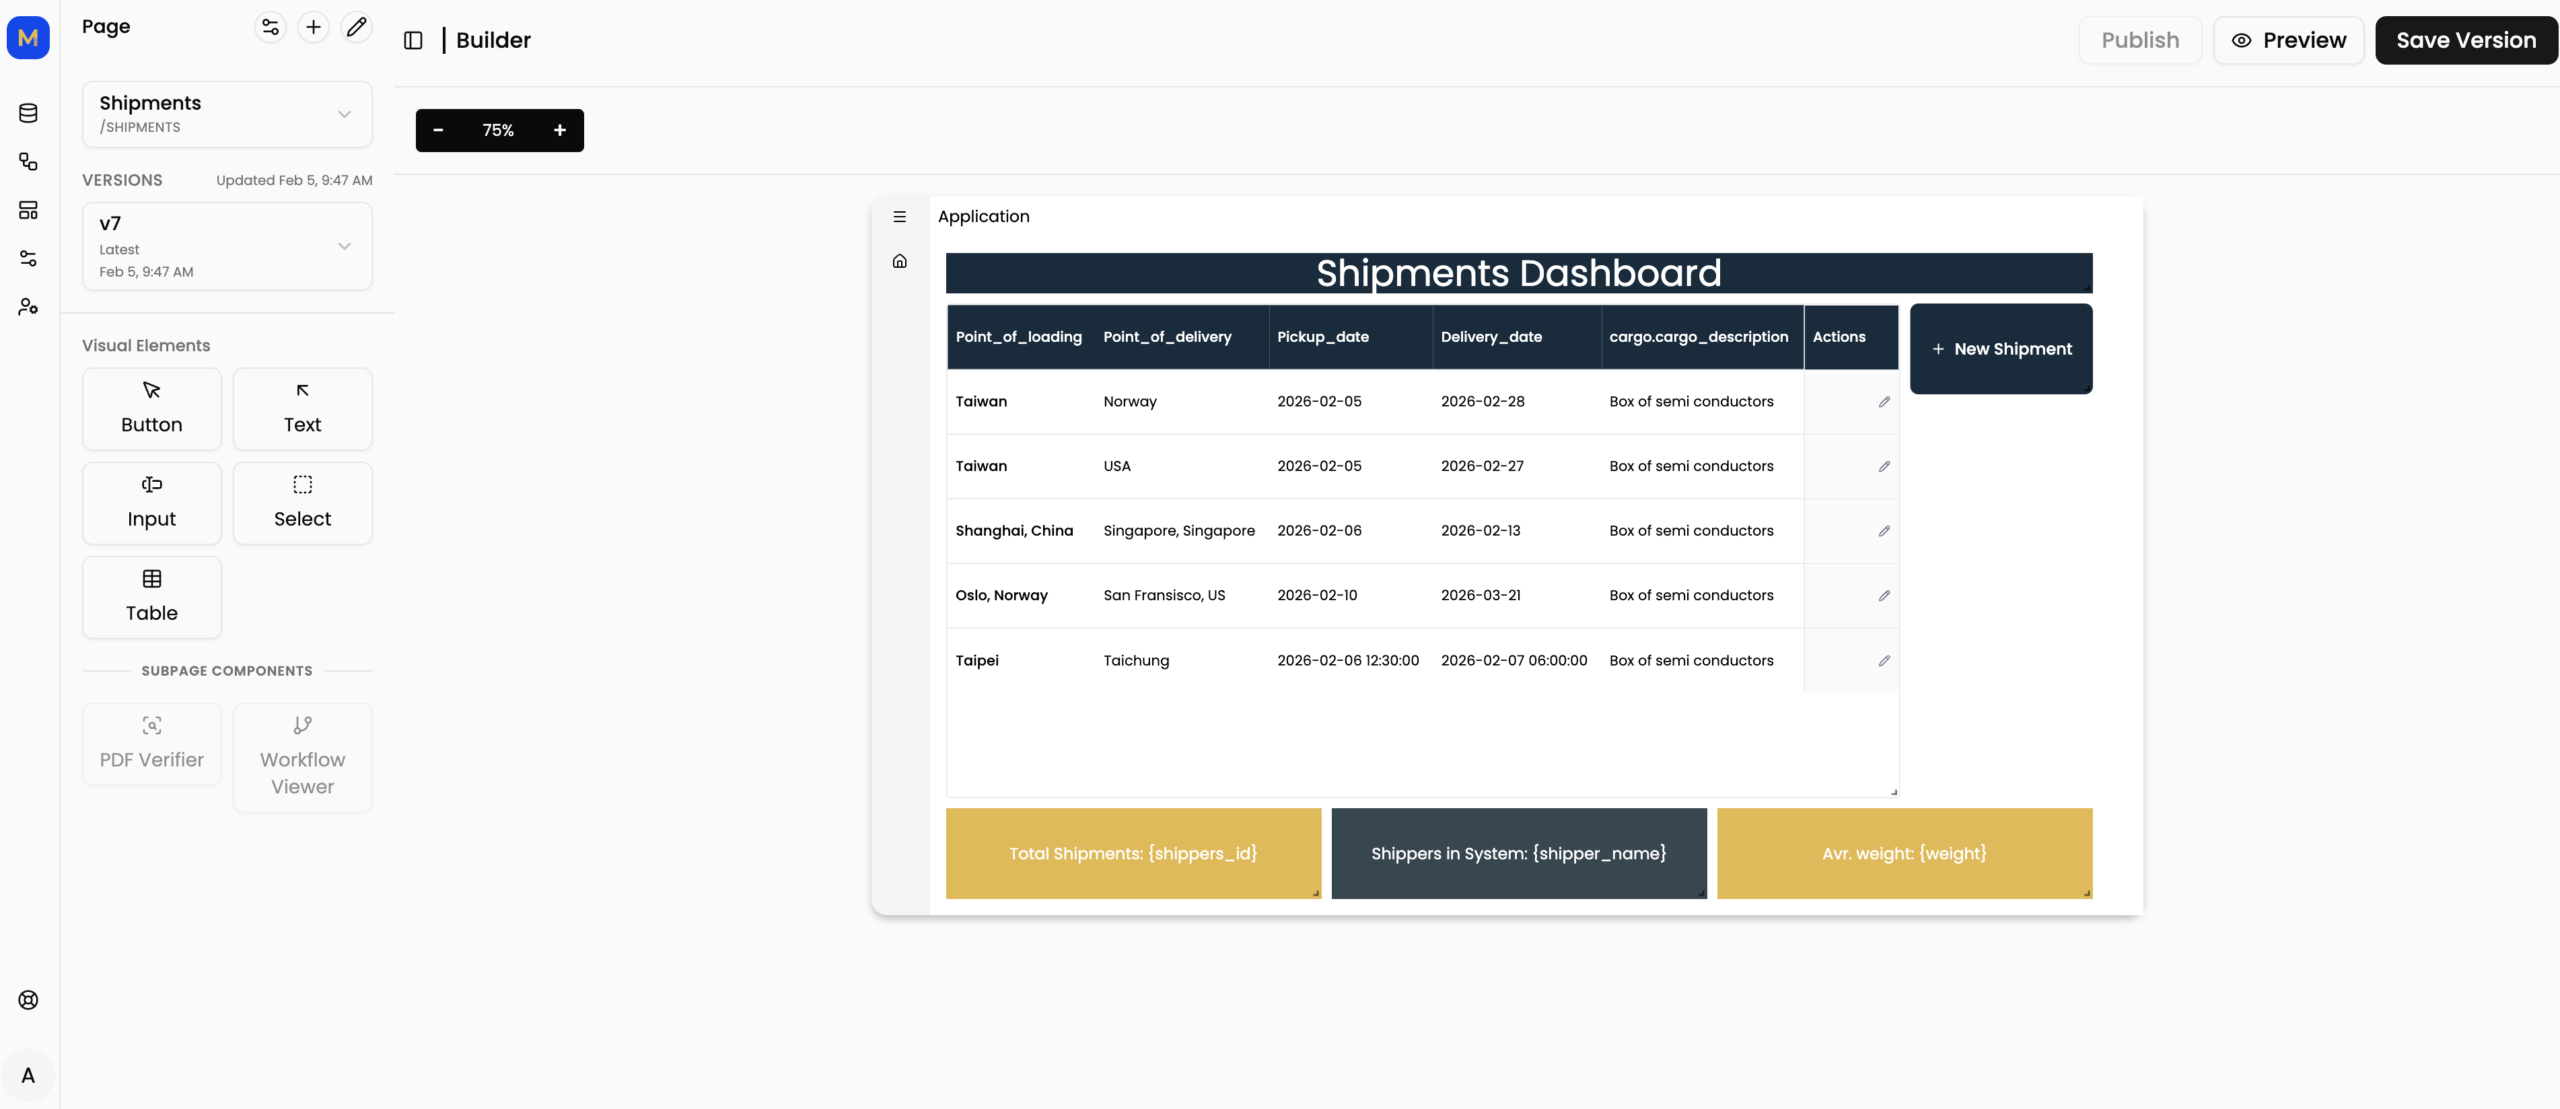Click the table resize handle corner
2560x1109 pixels.
click(1893, 792)
